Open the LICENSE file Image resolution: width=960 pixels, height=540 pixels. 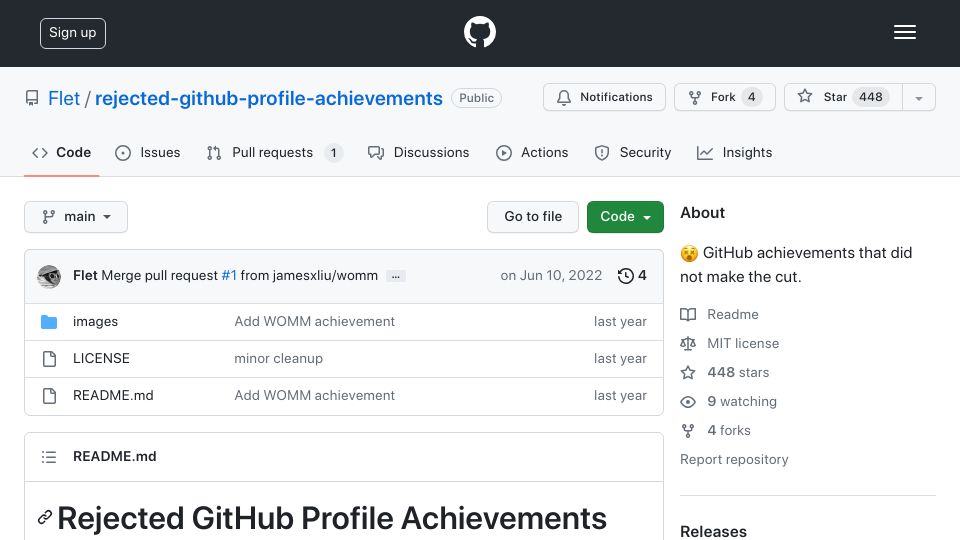point(101,358)
